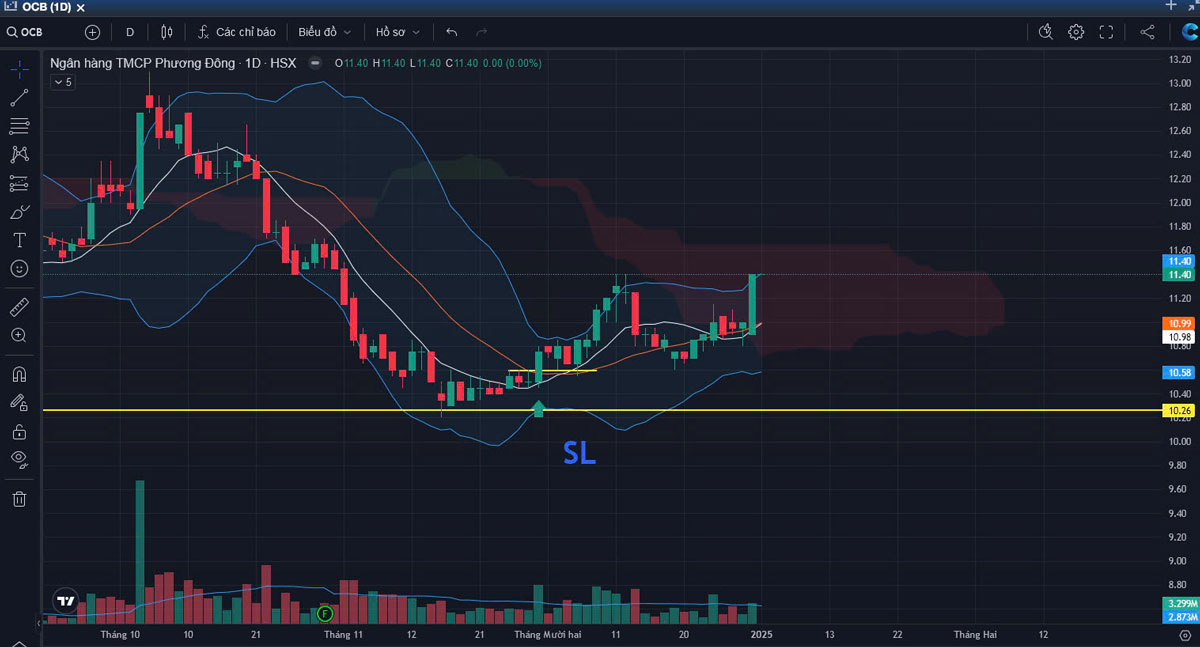Select the brush drawing tool

tap(19, 212)
